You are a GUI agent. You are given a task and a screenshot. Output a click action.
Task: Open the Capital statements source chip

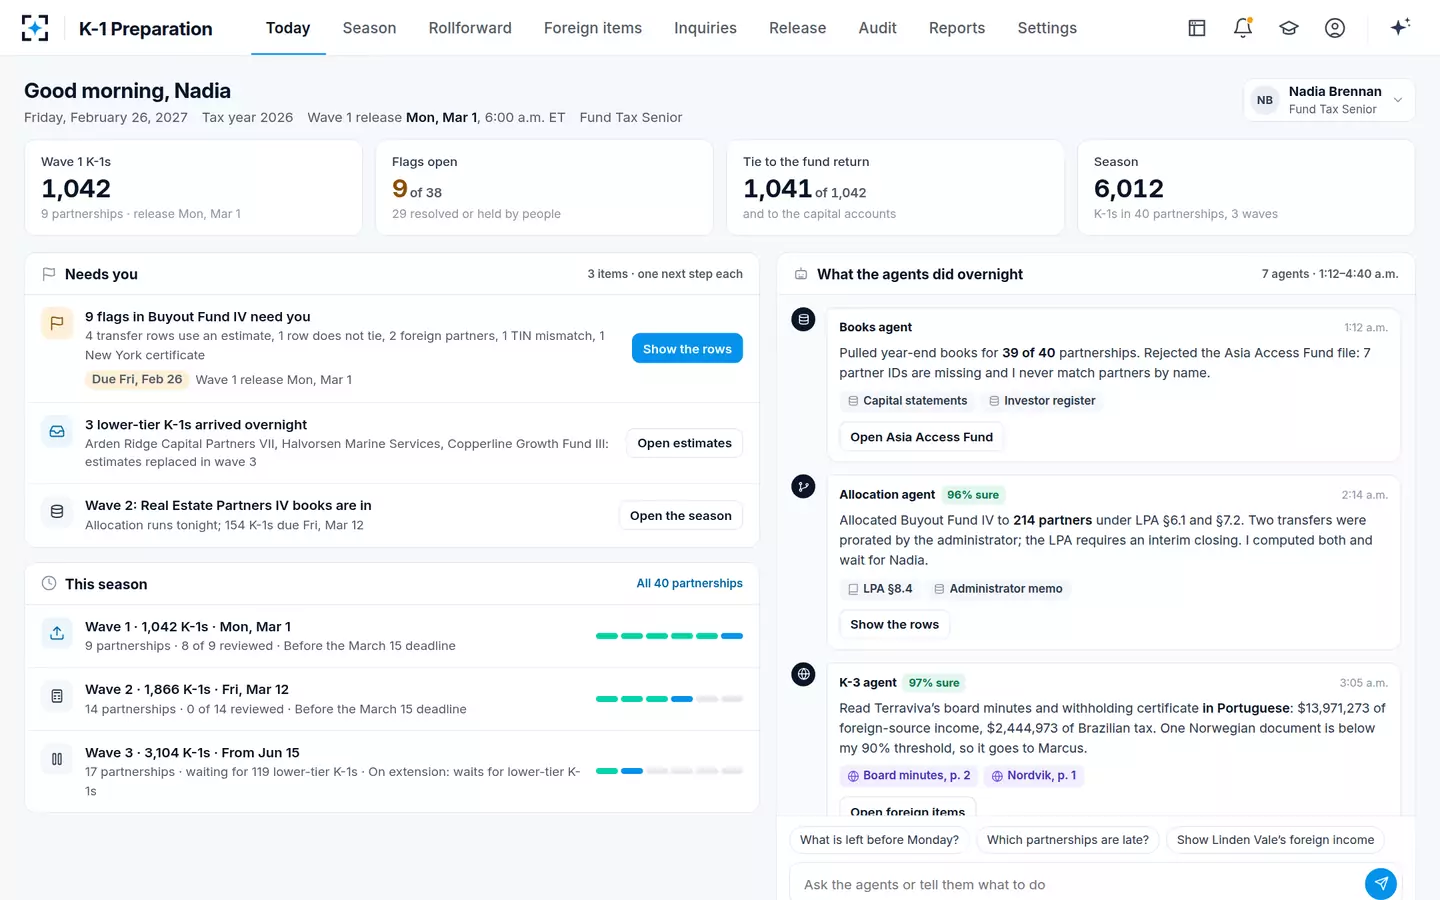(x=908, y=401)
